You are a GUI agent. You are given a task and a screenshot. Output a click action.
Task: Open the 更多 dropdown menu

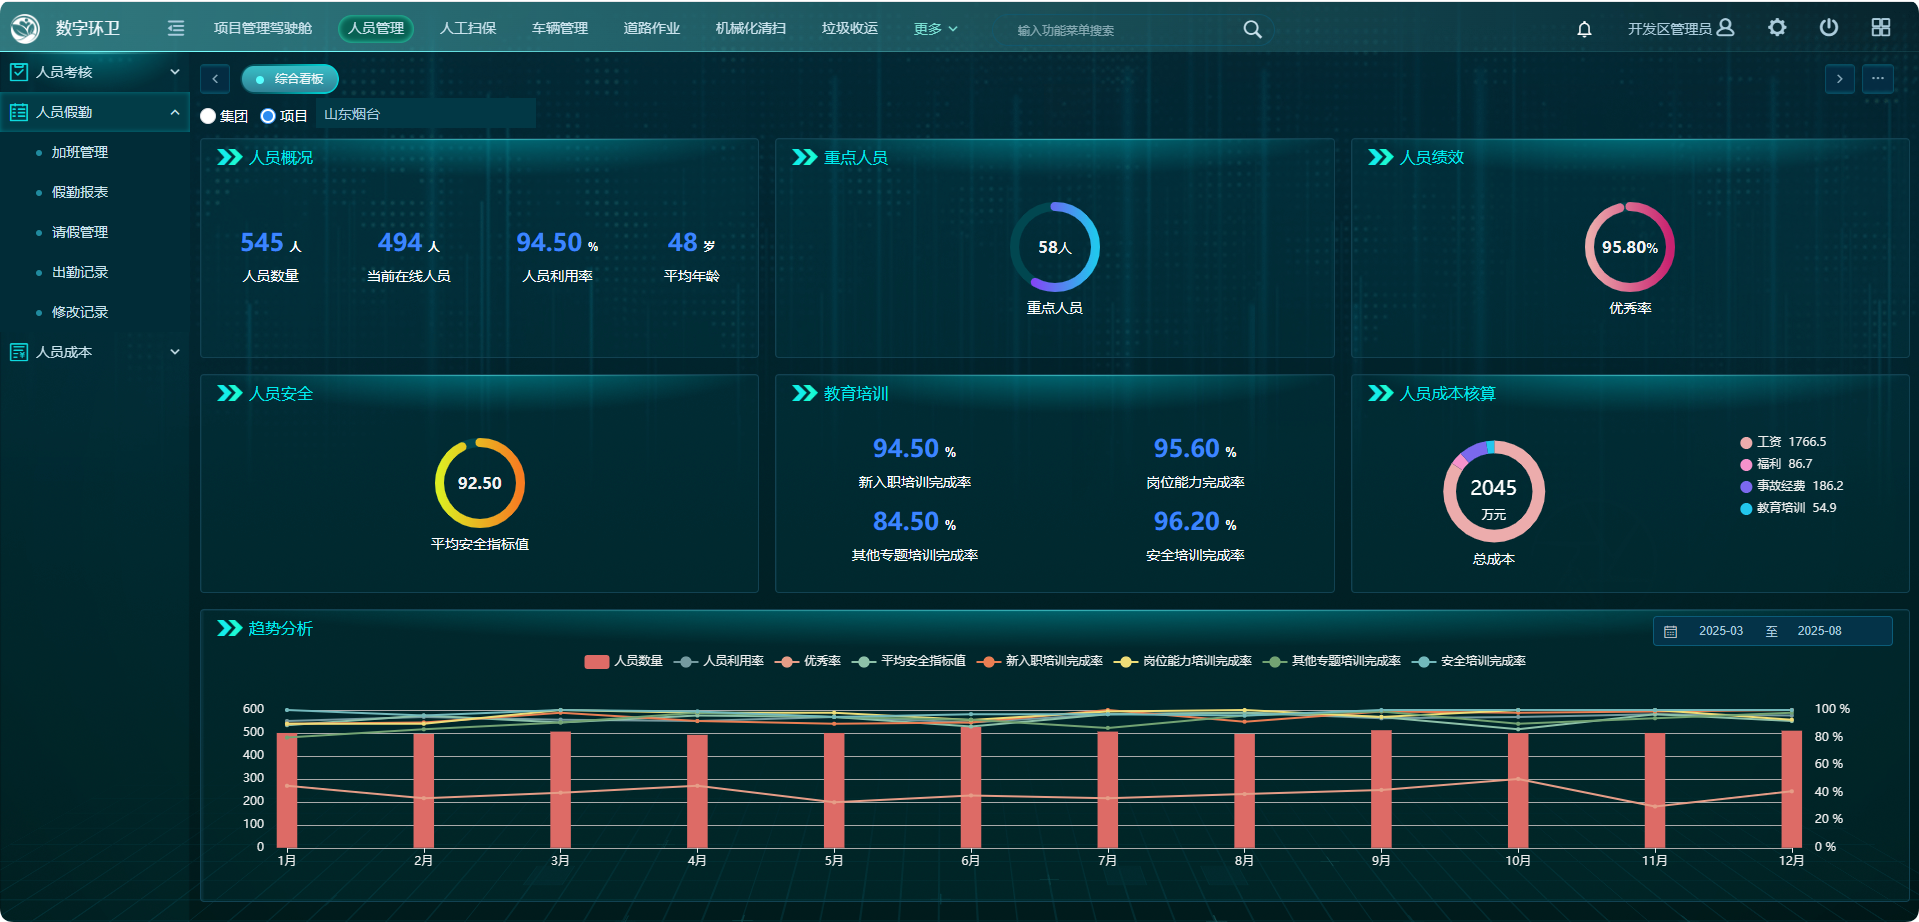(935, 29)
